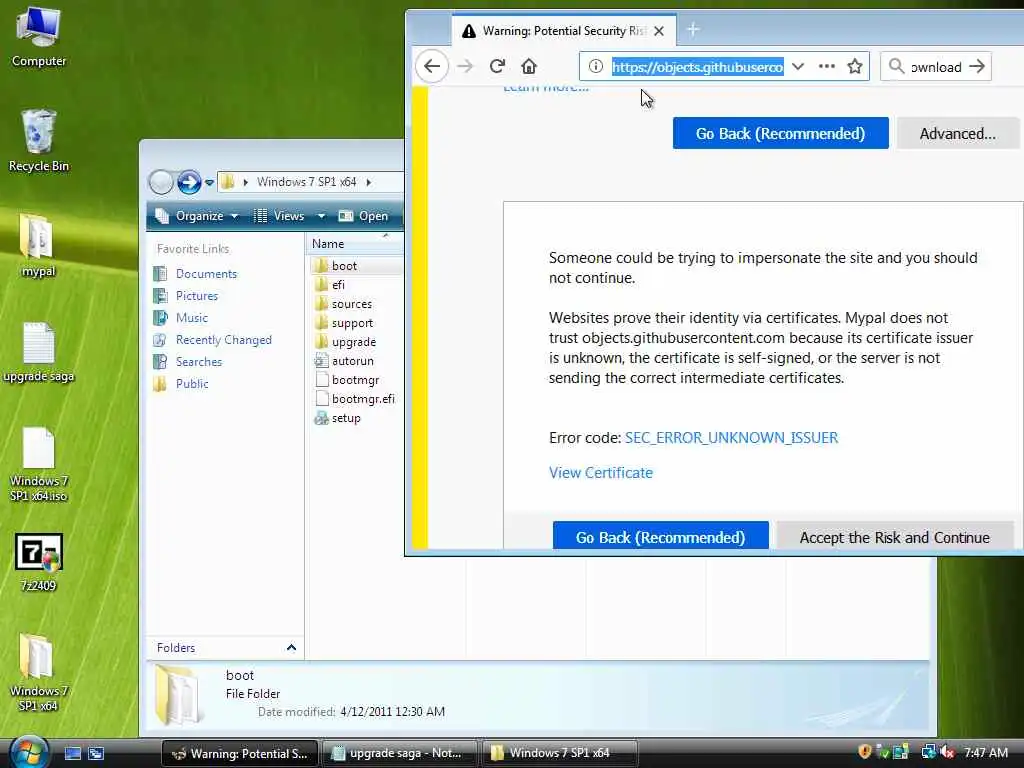Click the Learn more link

[546, 88]
